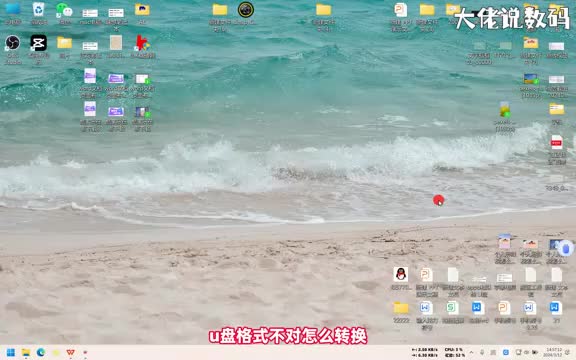
Task: Open the WPS file named 21
Action: click(x=555, y=308)
